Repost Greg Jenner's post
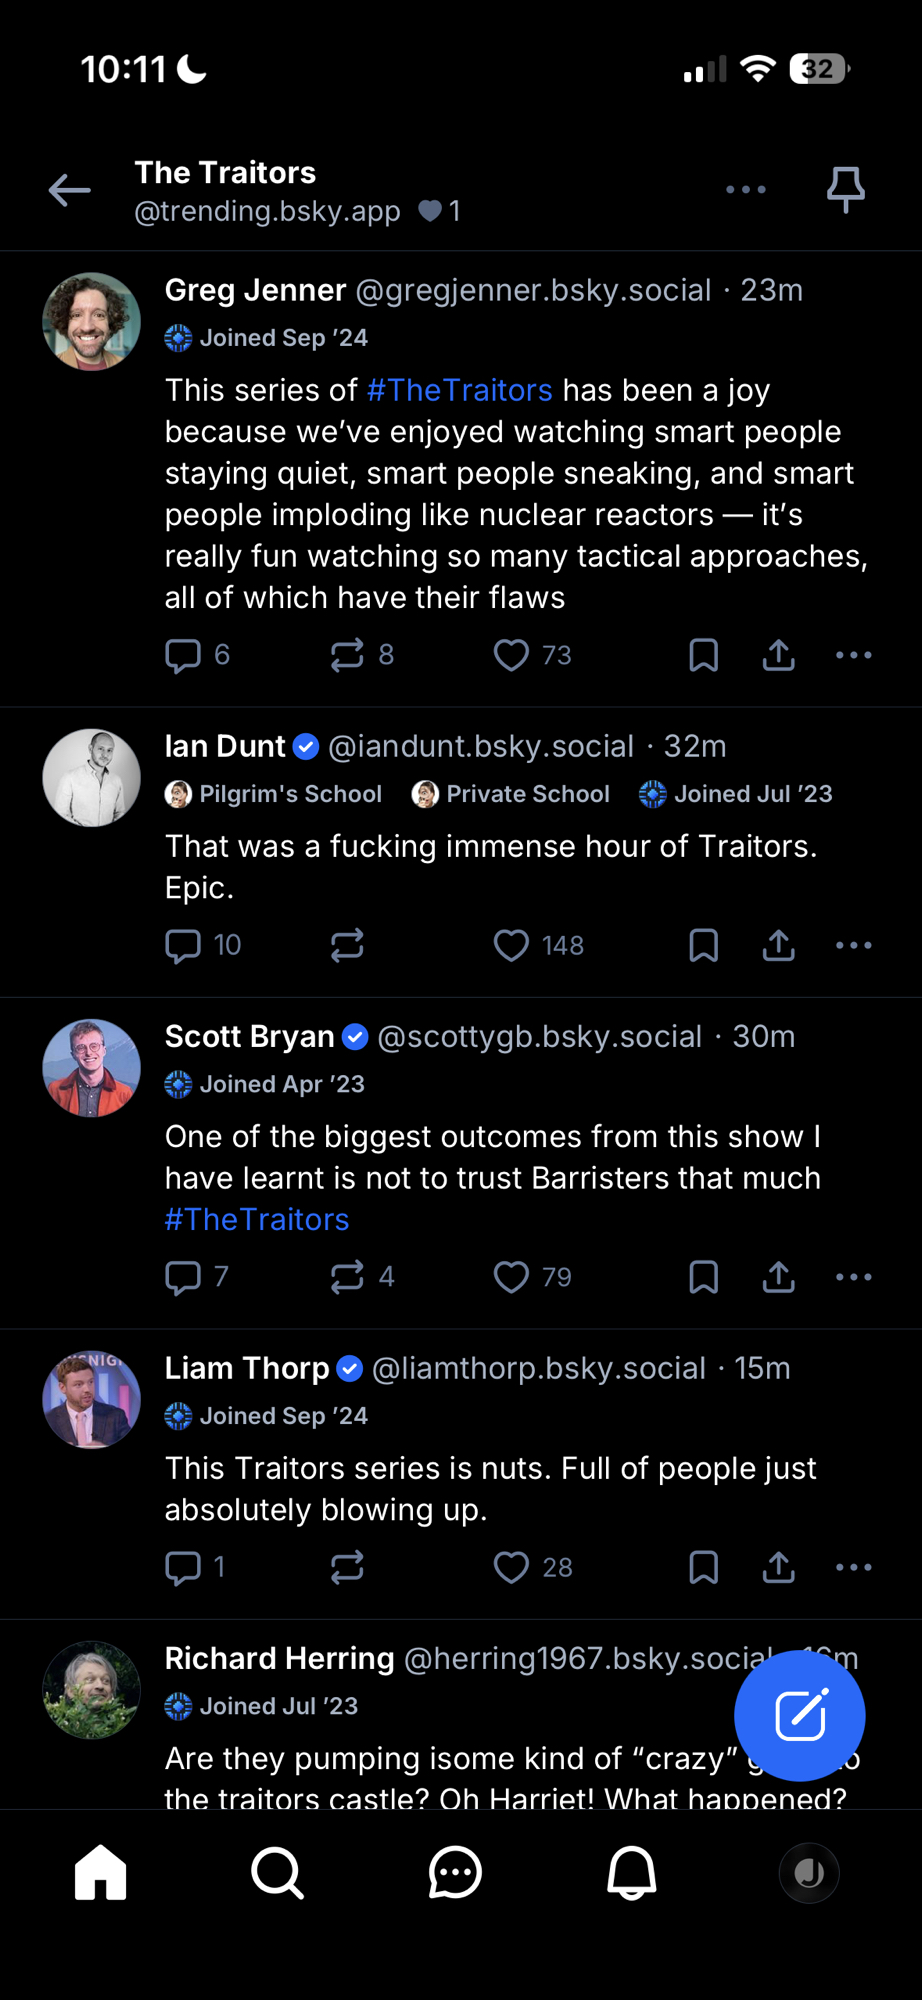The height and width of the screenshot is (2000, 922). 347,655
